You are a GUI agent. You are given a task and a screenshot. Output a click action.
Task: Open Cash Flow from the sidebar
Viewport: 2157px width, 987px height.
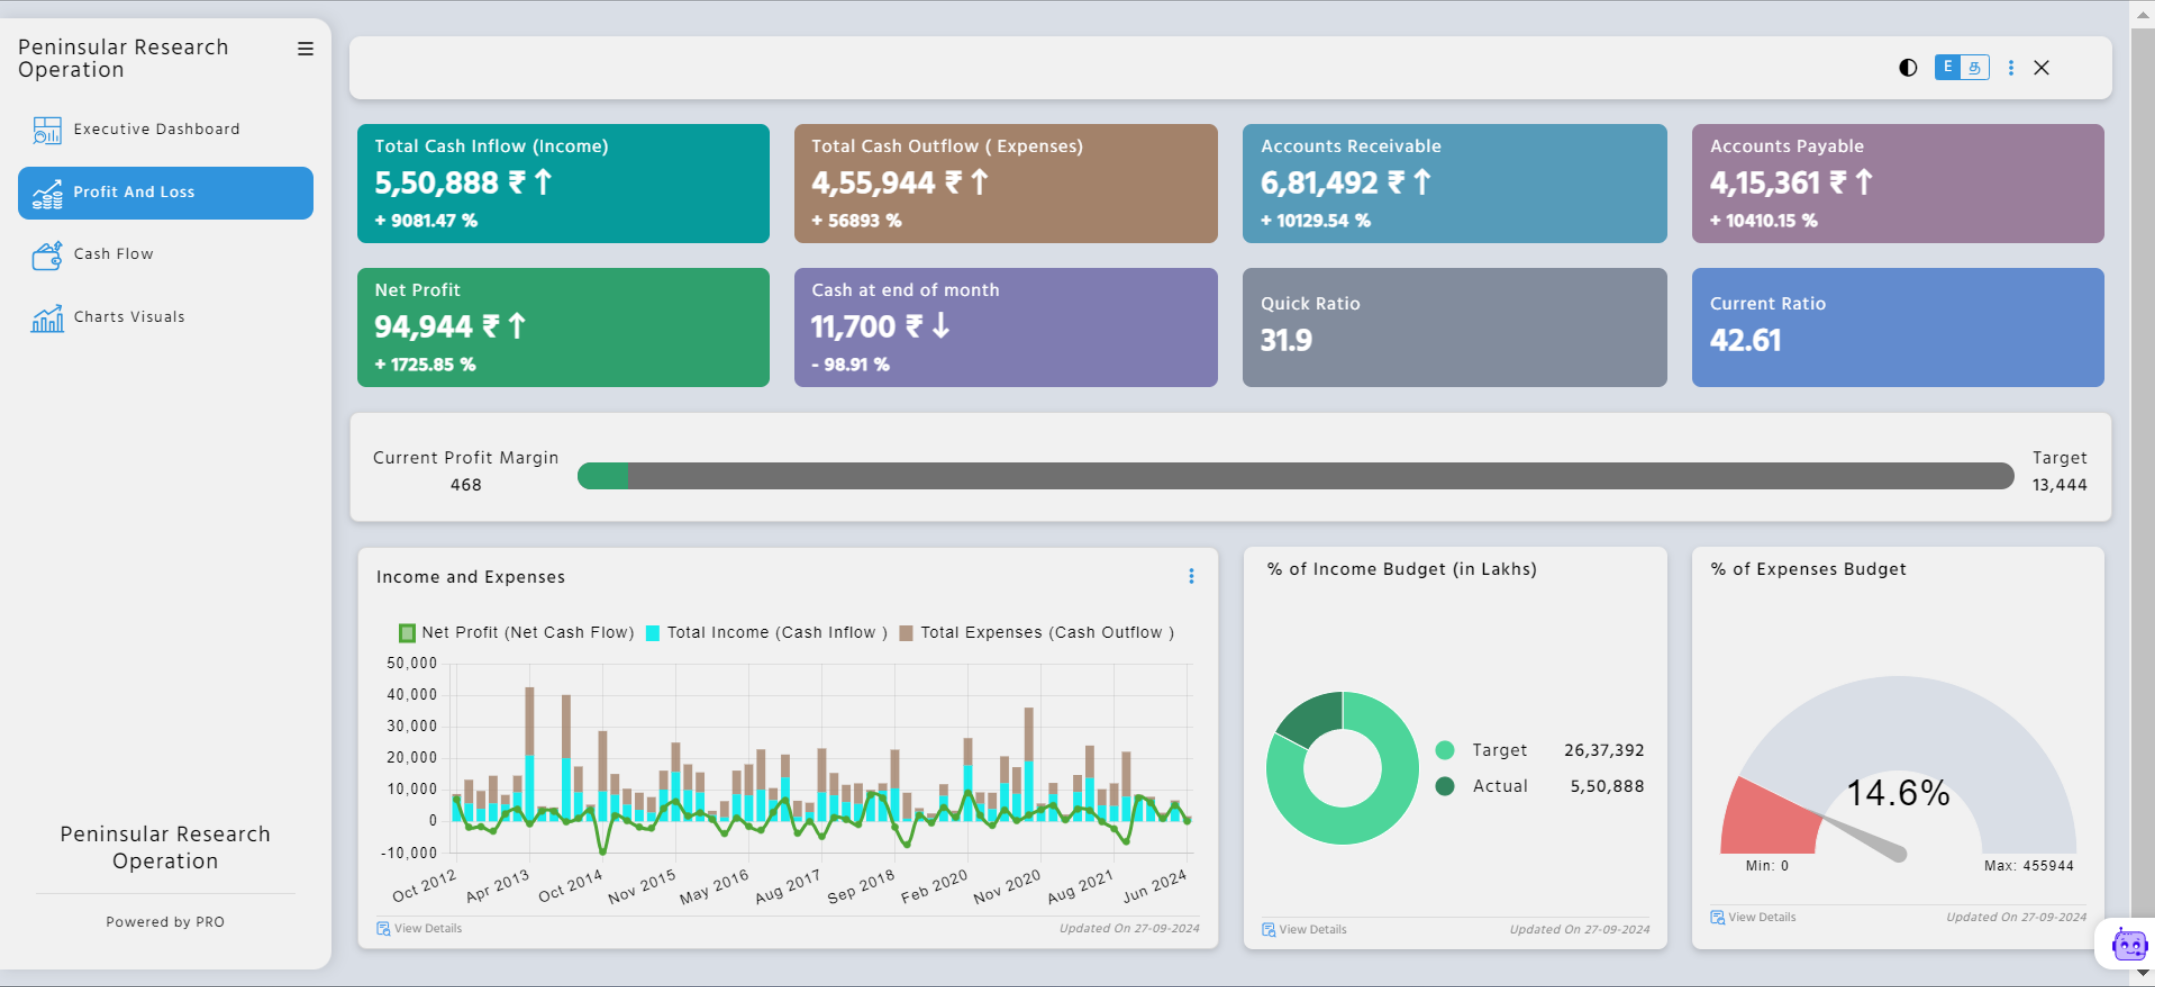click(46, 254)
